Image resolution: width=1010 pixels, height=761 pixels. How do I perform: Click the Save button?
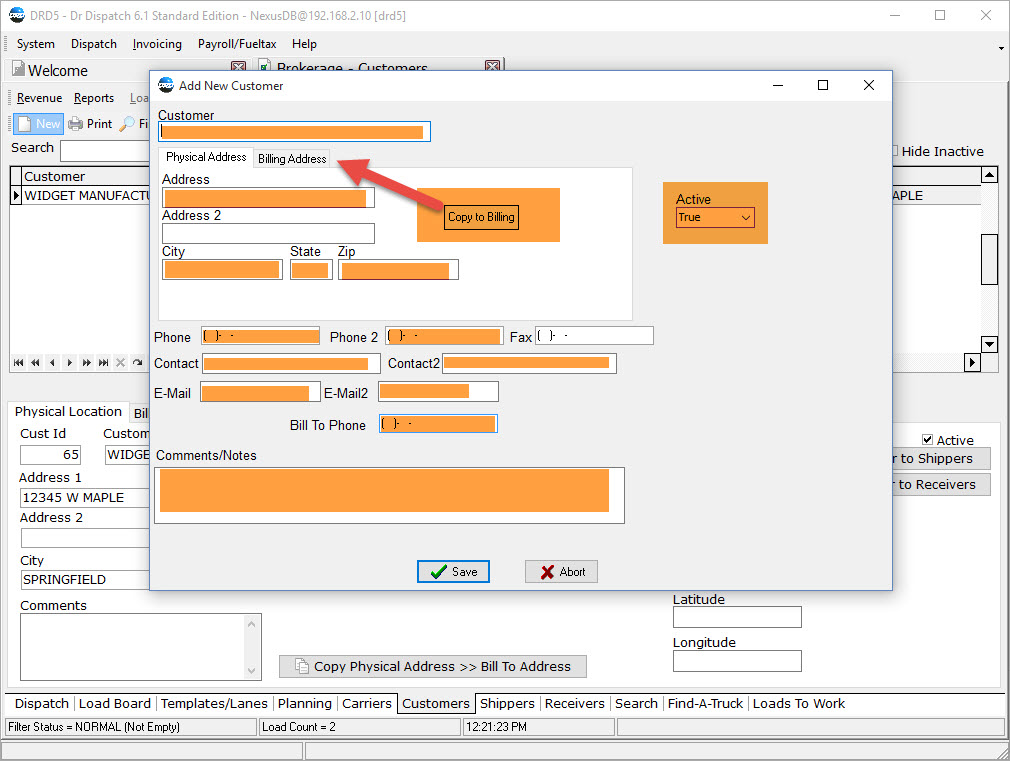(453, 572)
